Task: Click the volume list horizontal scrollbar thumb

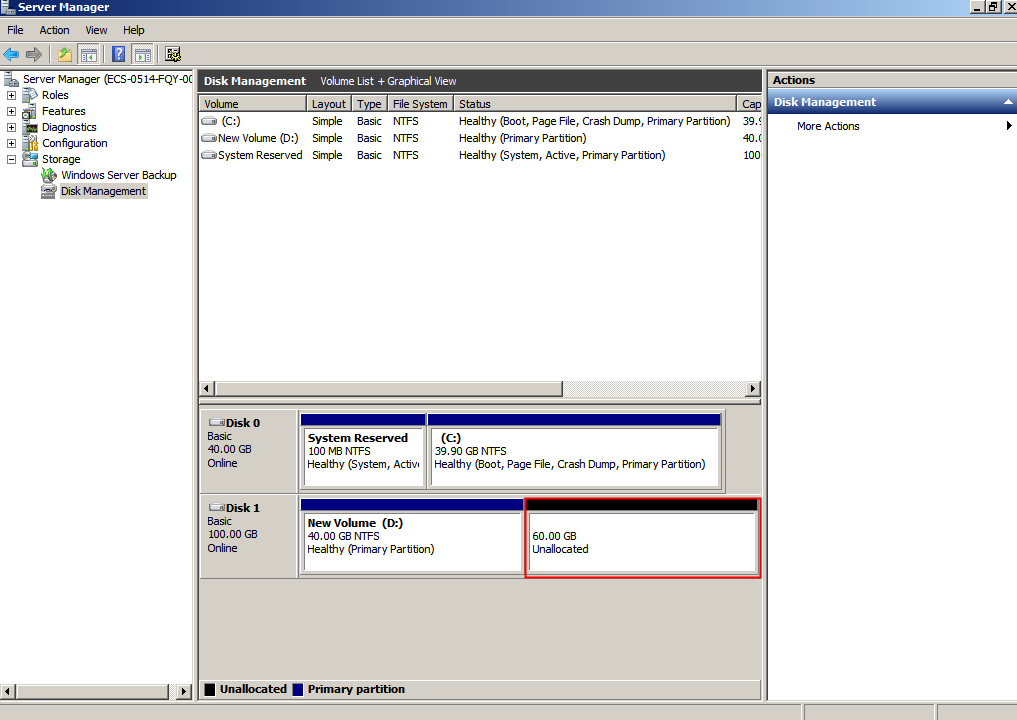Action: tap(389, 389)
